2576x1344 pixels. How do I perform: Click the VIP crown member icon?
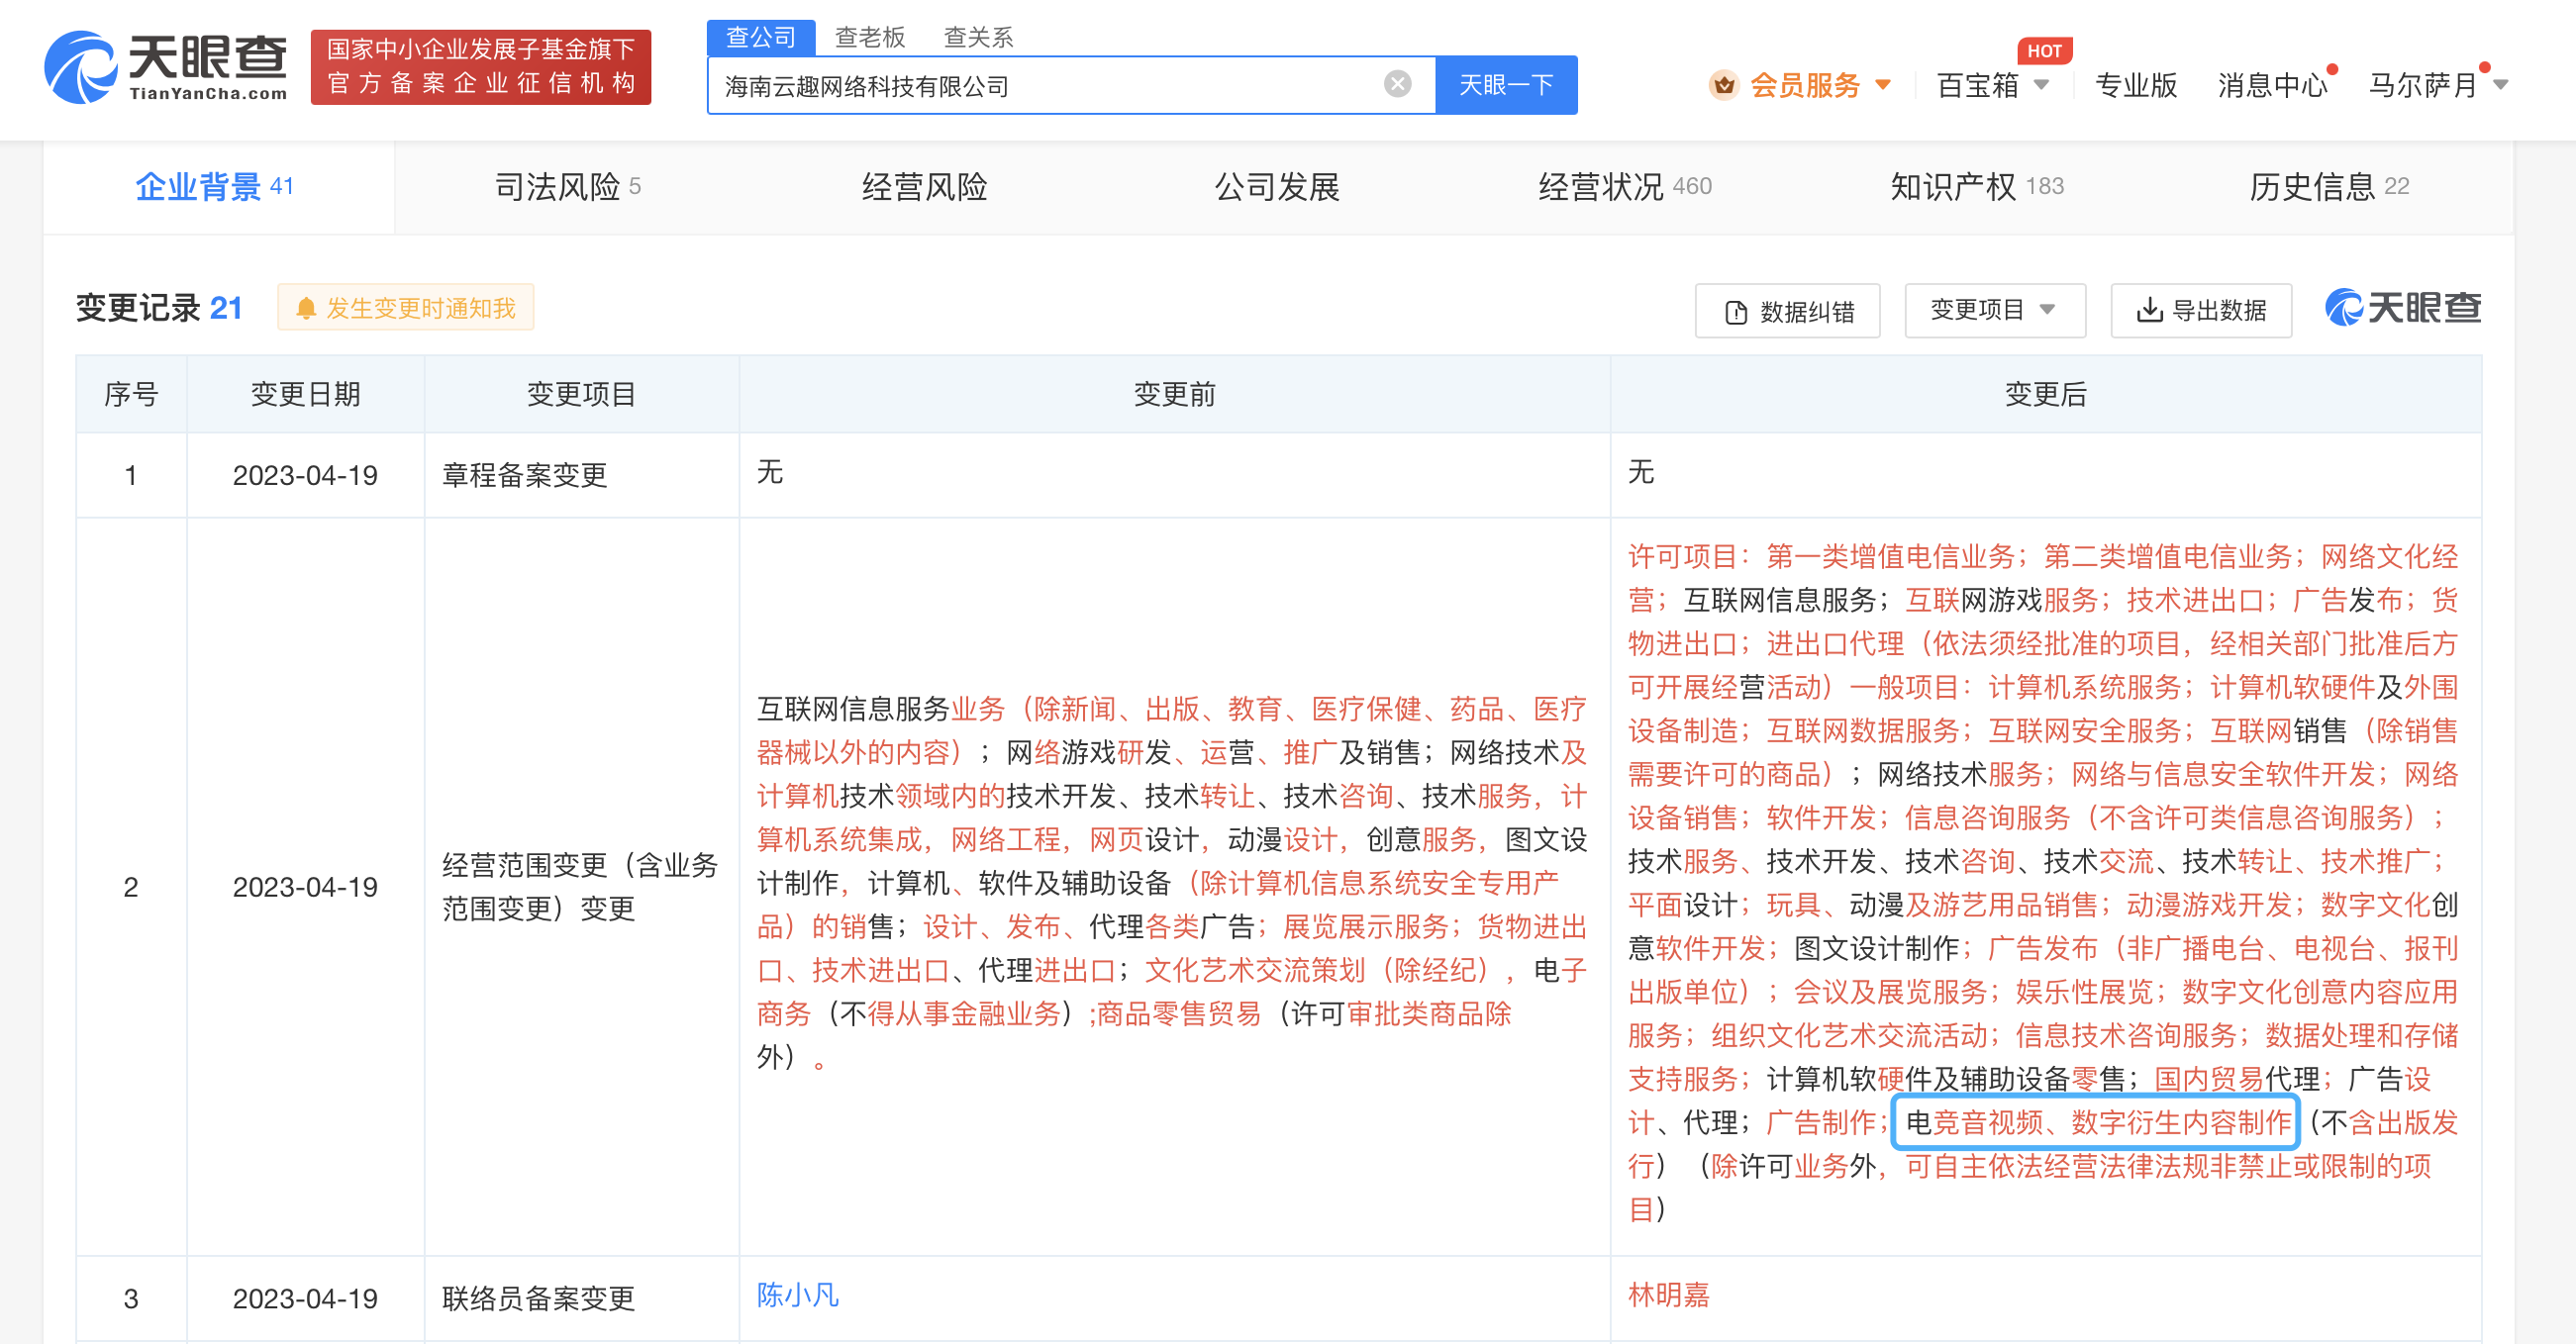coord(1723,85)
